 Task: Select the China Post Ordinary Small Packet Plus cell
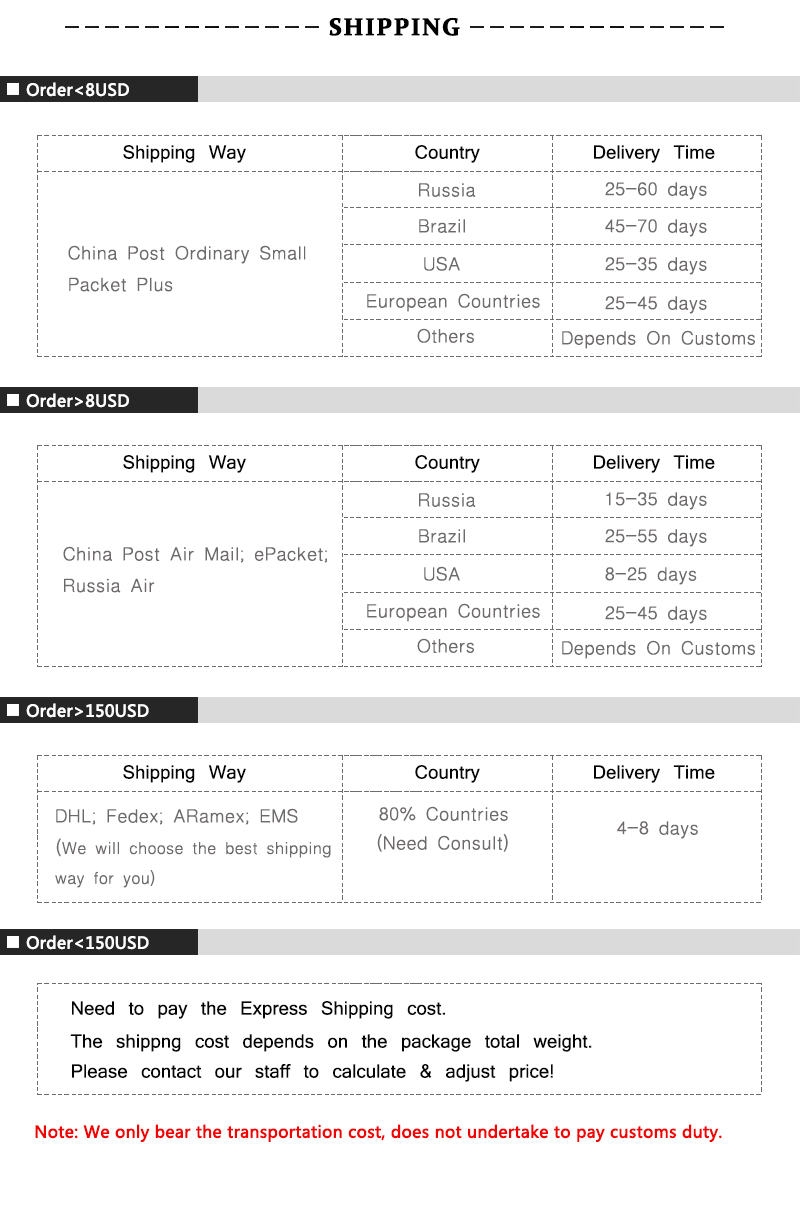187,269
